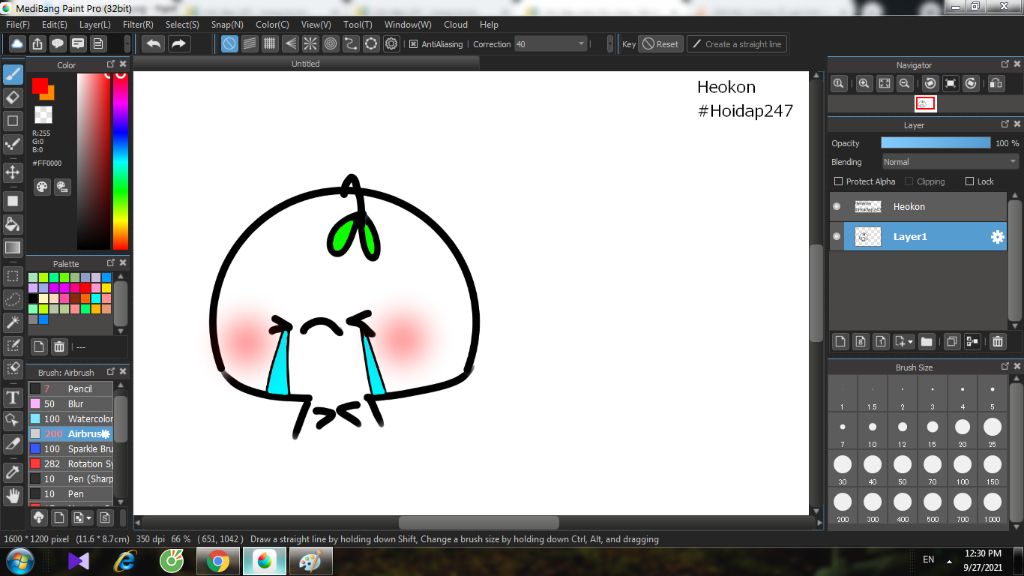Viewport: 1024px width, 576px height.
Task: Click the red foreground color swatch
Action: pos(40,86)
